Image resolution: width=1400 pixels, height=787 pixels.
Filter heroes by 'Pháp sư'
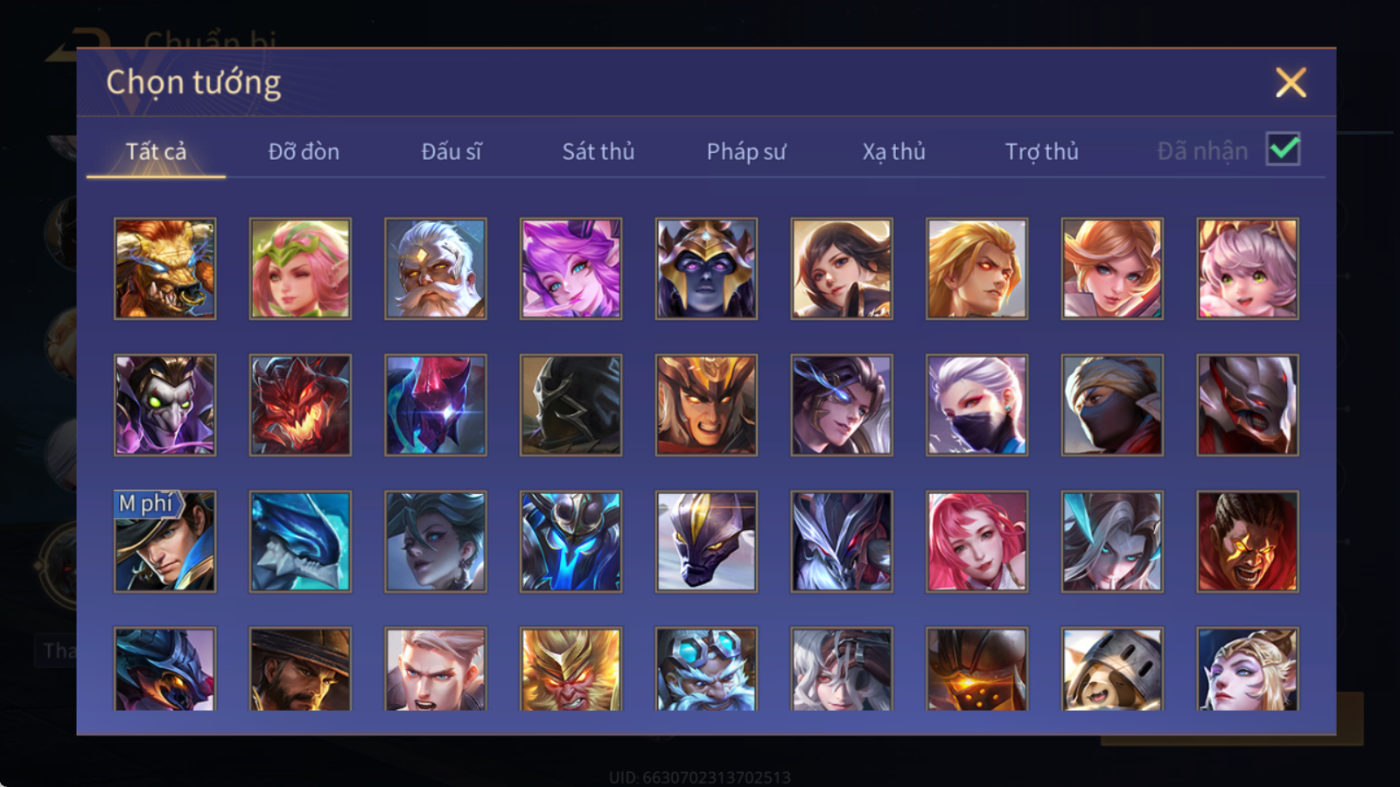(x=746, y=152)
